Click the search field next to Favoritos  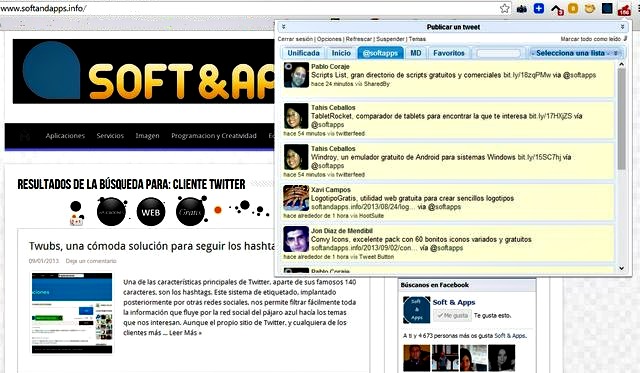tap(498, 53)
